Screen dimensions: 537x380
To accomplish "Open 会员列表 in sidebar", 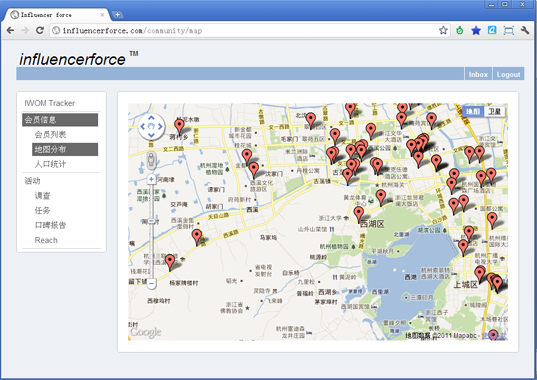I will tap(50, 135).
